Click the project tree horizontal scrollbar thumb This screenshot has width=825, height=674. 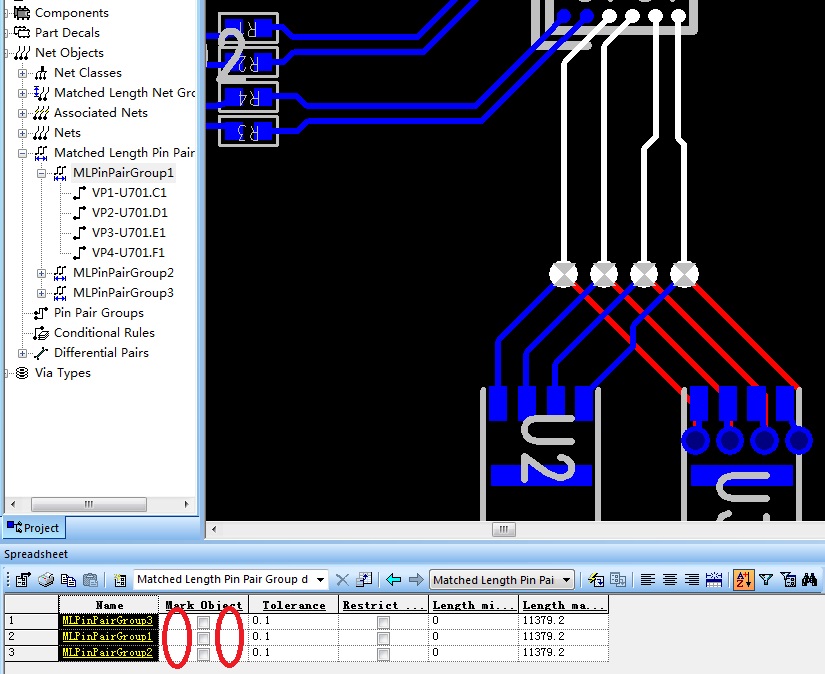click(88, 504)
